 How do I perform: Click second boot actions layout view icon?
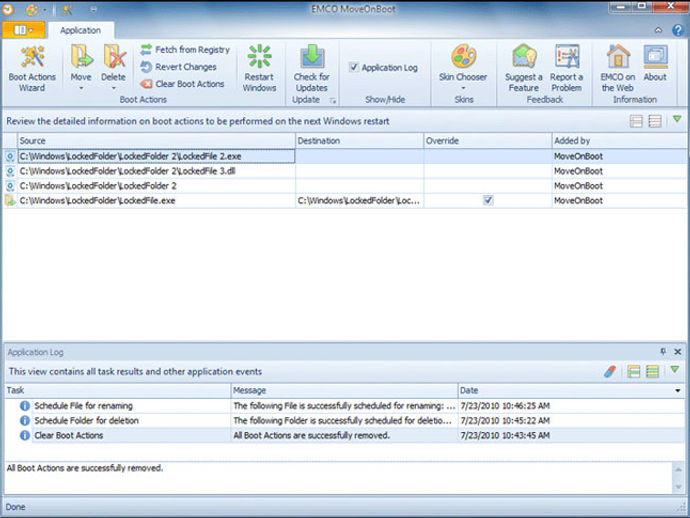coord(655,121)
